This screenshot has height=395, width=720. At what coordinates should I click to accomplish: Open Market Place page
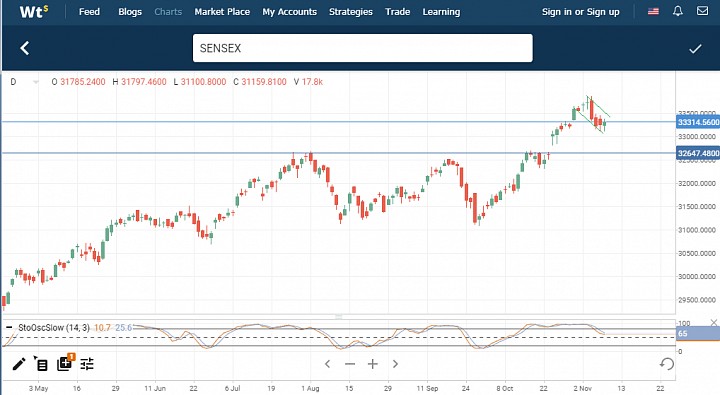[x=222, y=12]
